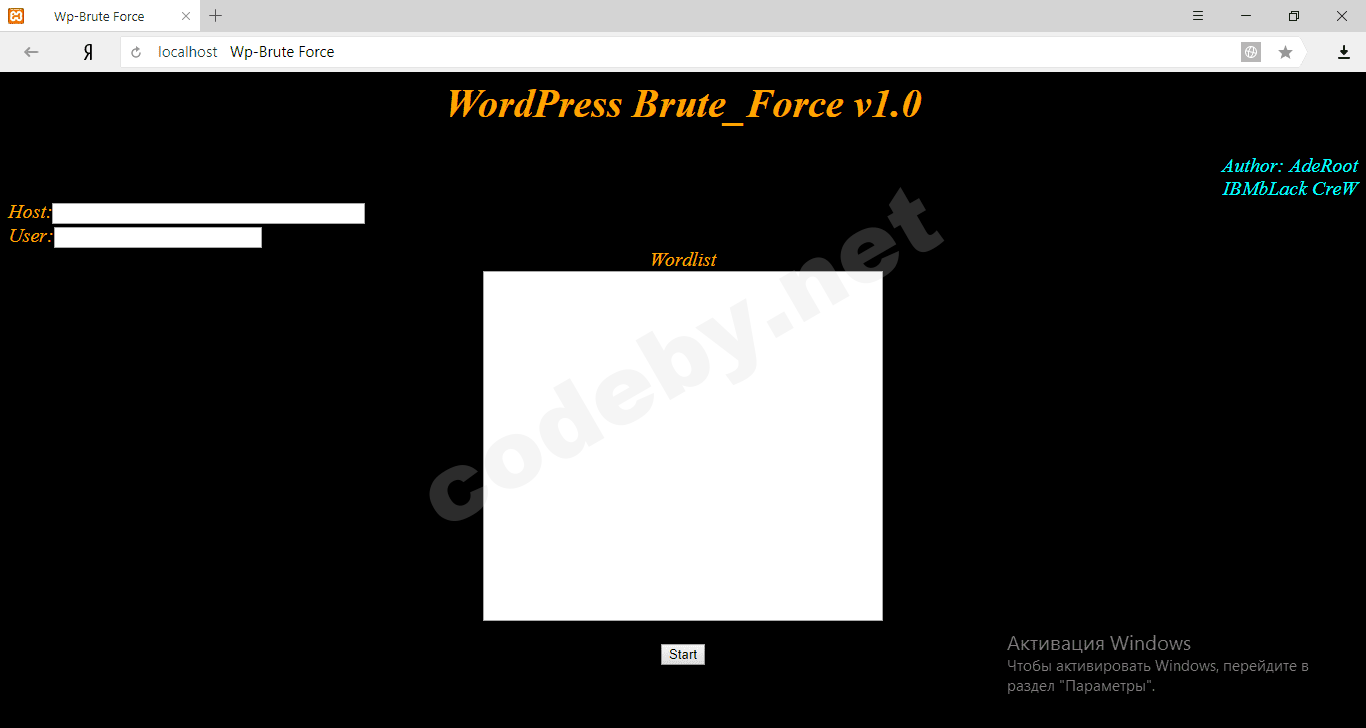Viewport: 1366px width, 728px height.
Task: Focus the Wordlist text area
Action: click(683, 446)
